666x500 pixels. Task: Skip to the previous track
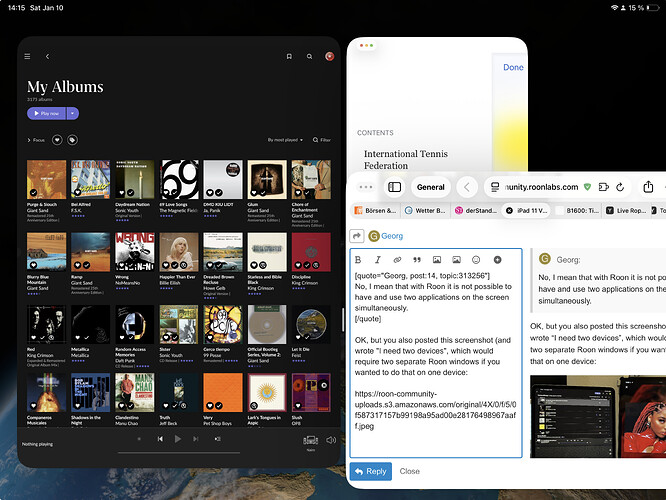coord(160,439)
